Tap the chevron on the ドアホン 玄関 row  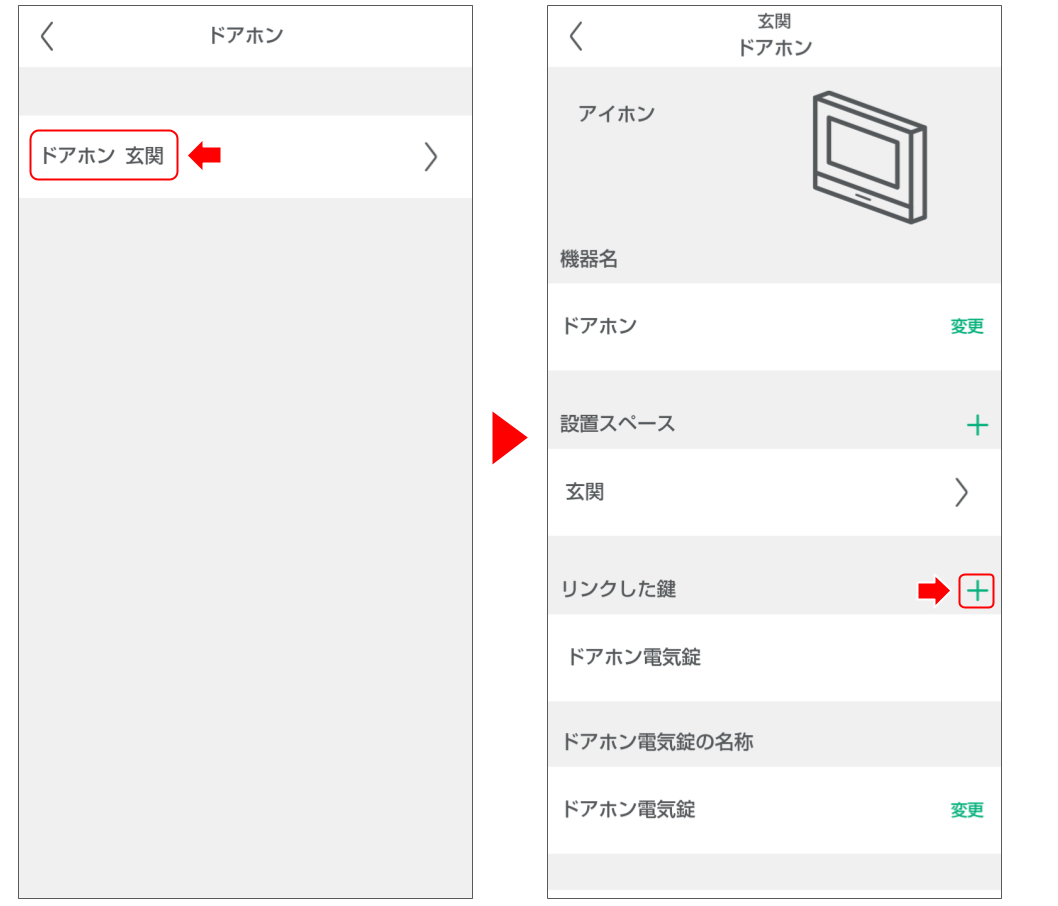click(430, 156)
